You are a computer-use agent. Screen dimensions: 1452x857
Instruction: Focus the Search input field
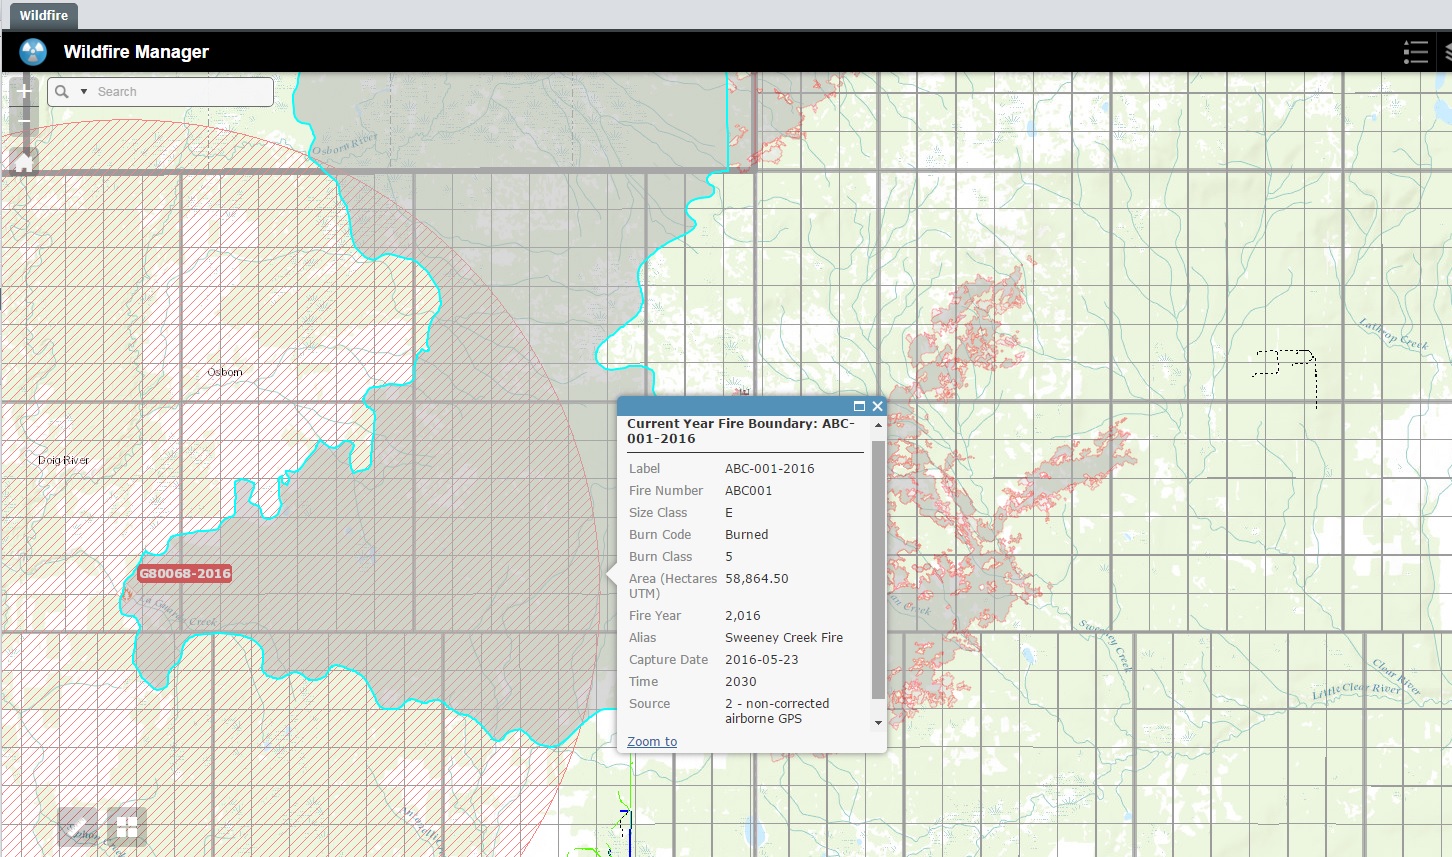[x=182, y=91]
